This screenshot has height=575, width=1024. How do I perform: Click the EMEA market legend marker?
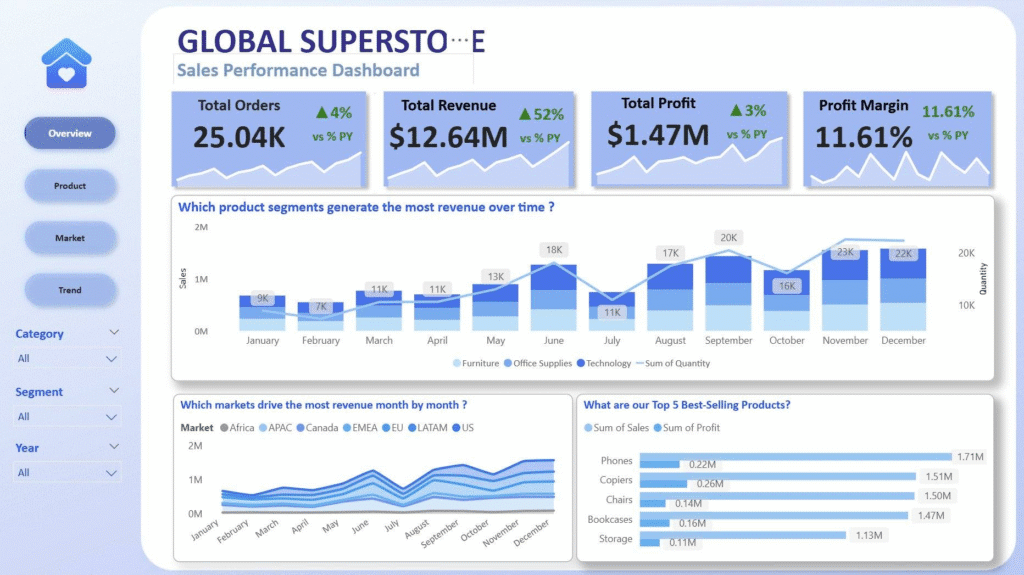pyautogui.click(x=347, y=428)
